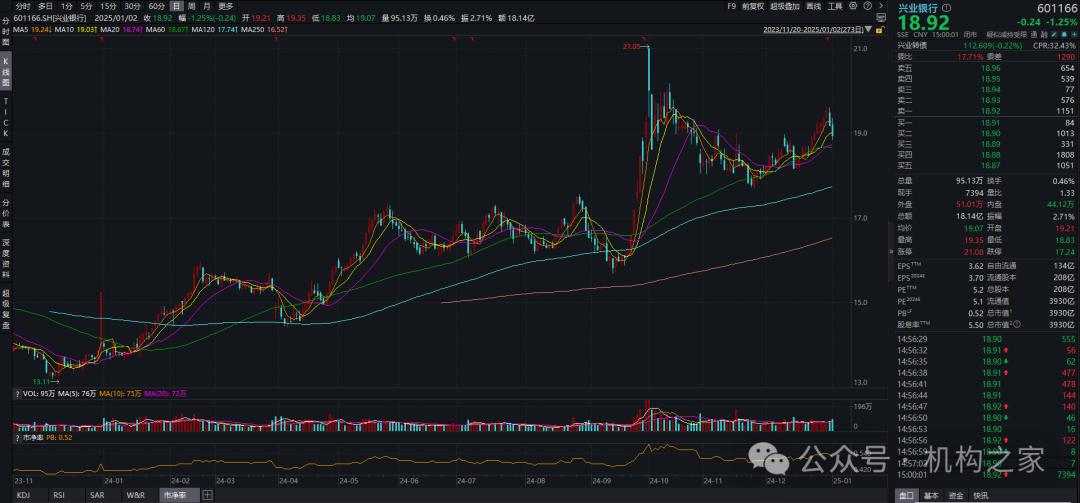
Task: Click the 市净率 indicator help icon
Action: 18,437
